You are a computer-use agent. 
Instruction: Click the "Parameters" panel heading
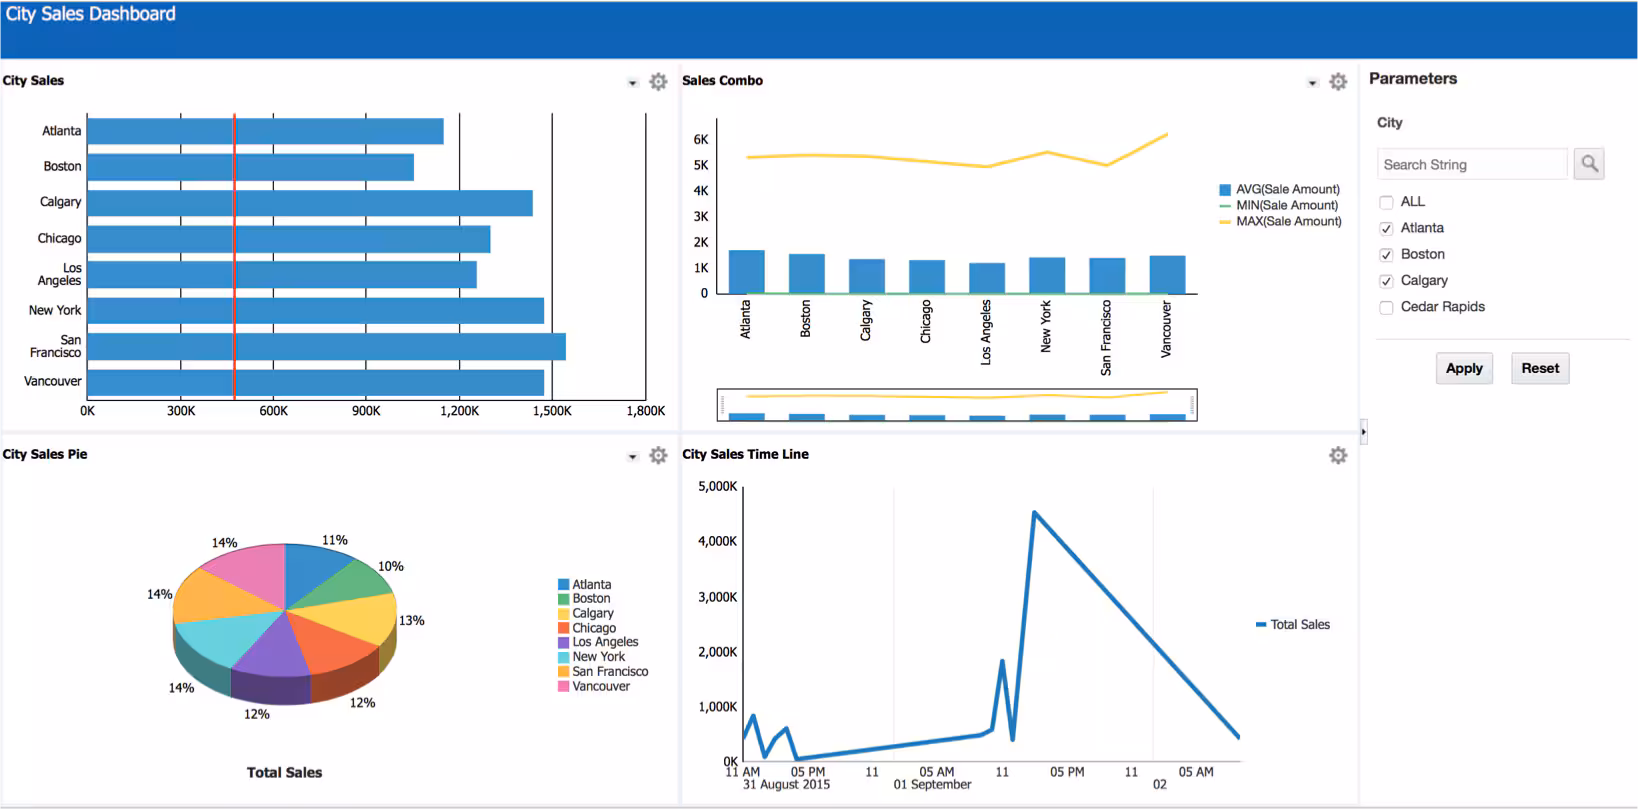tap(1413, 79)
